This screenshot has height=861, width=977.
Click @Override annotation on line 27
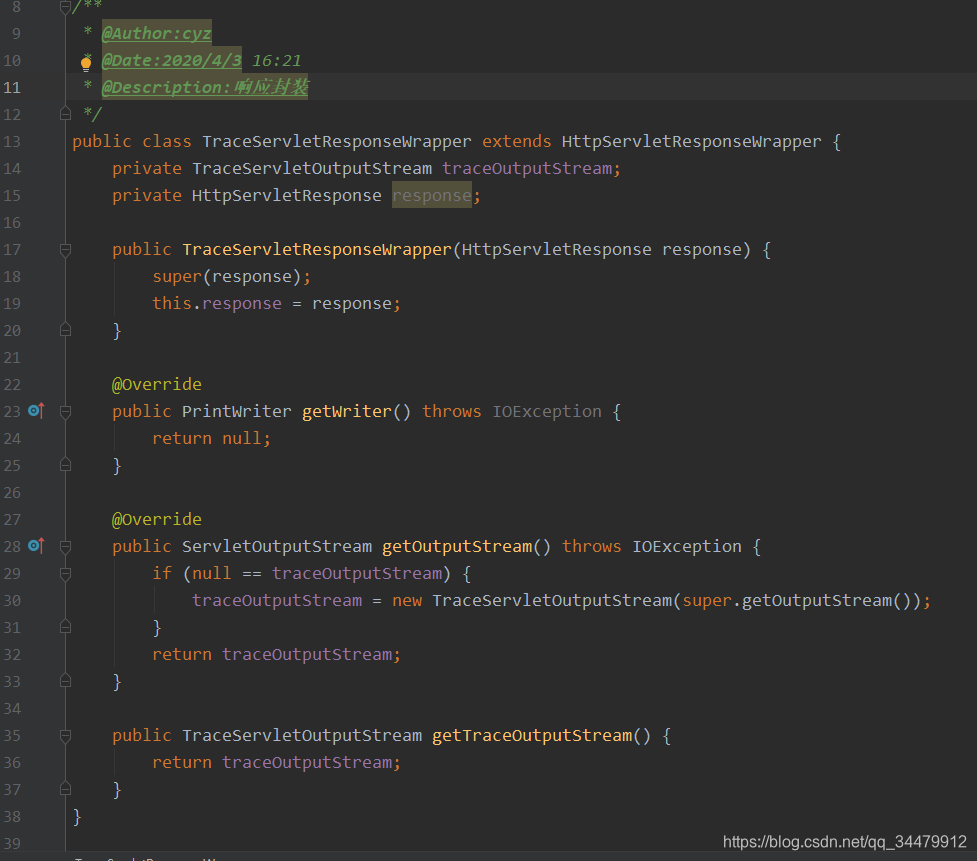pyautogui.click(x=156, y=520)
